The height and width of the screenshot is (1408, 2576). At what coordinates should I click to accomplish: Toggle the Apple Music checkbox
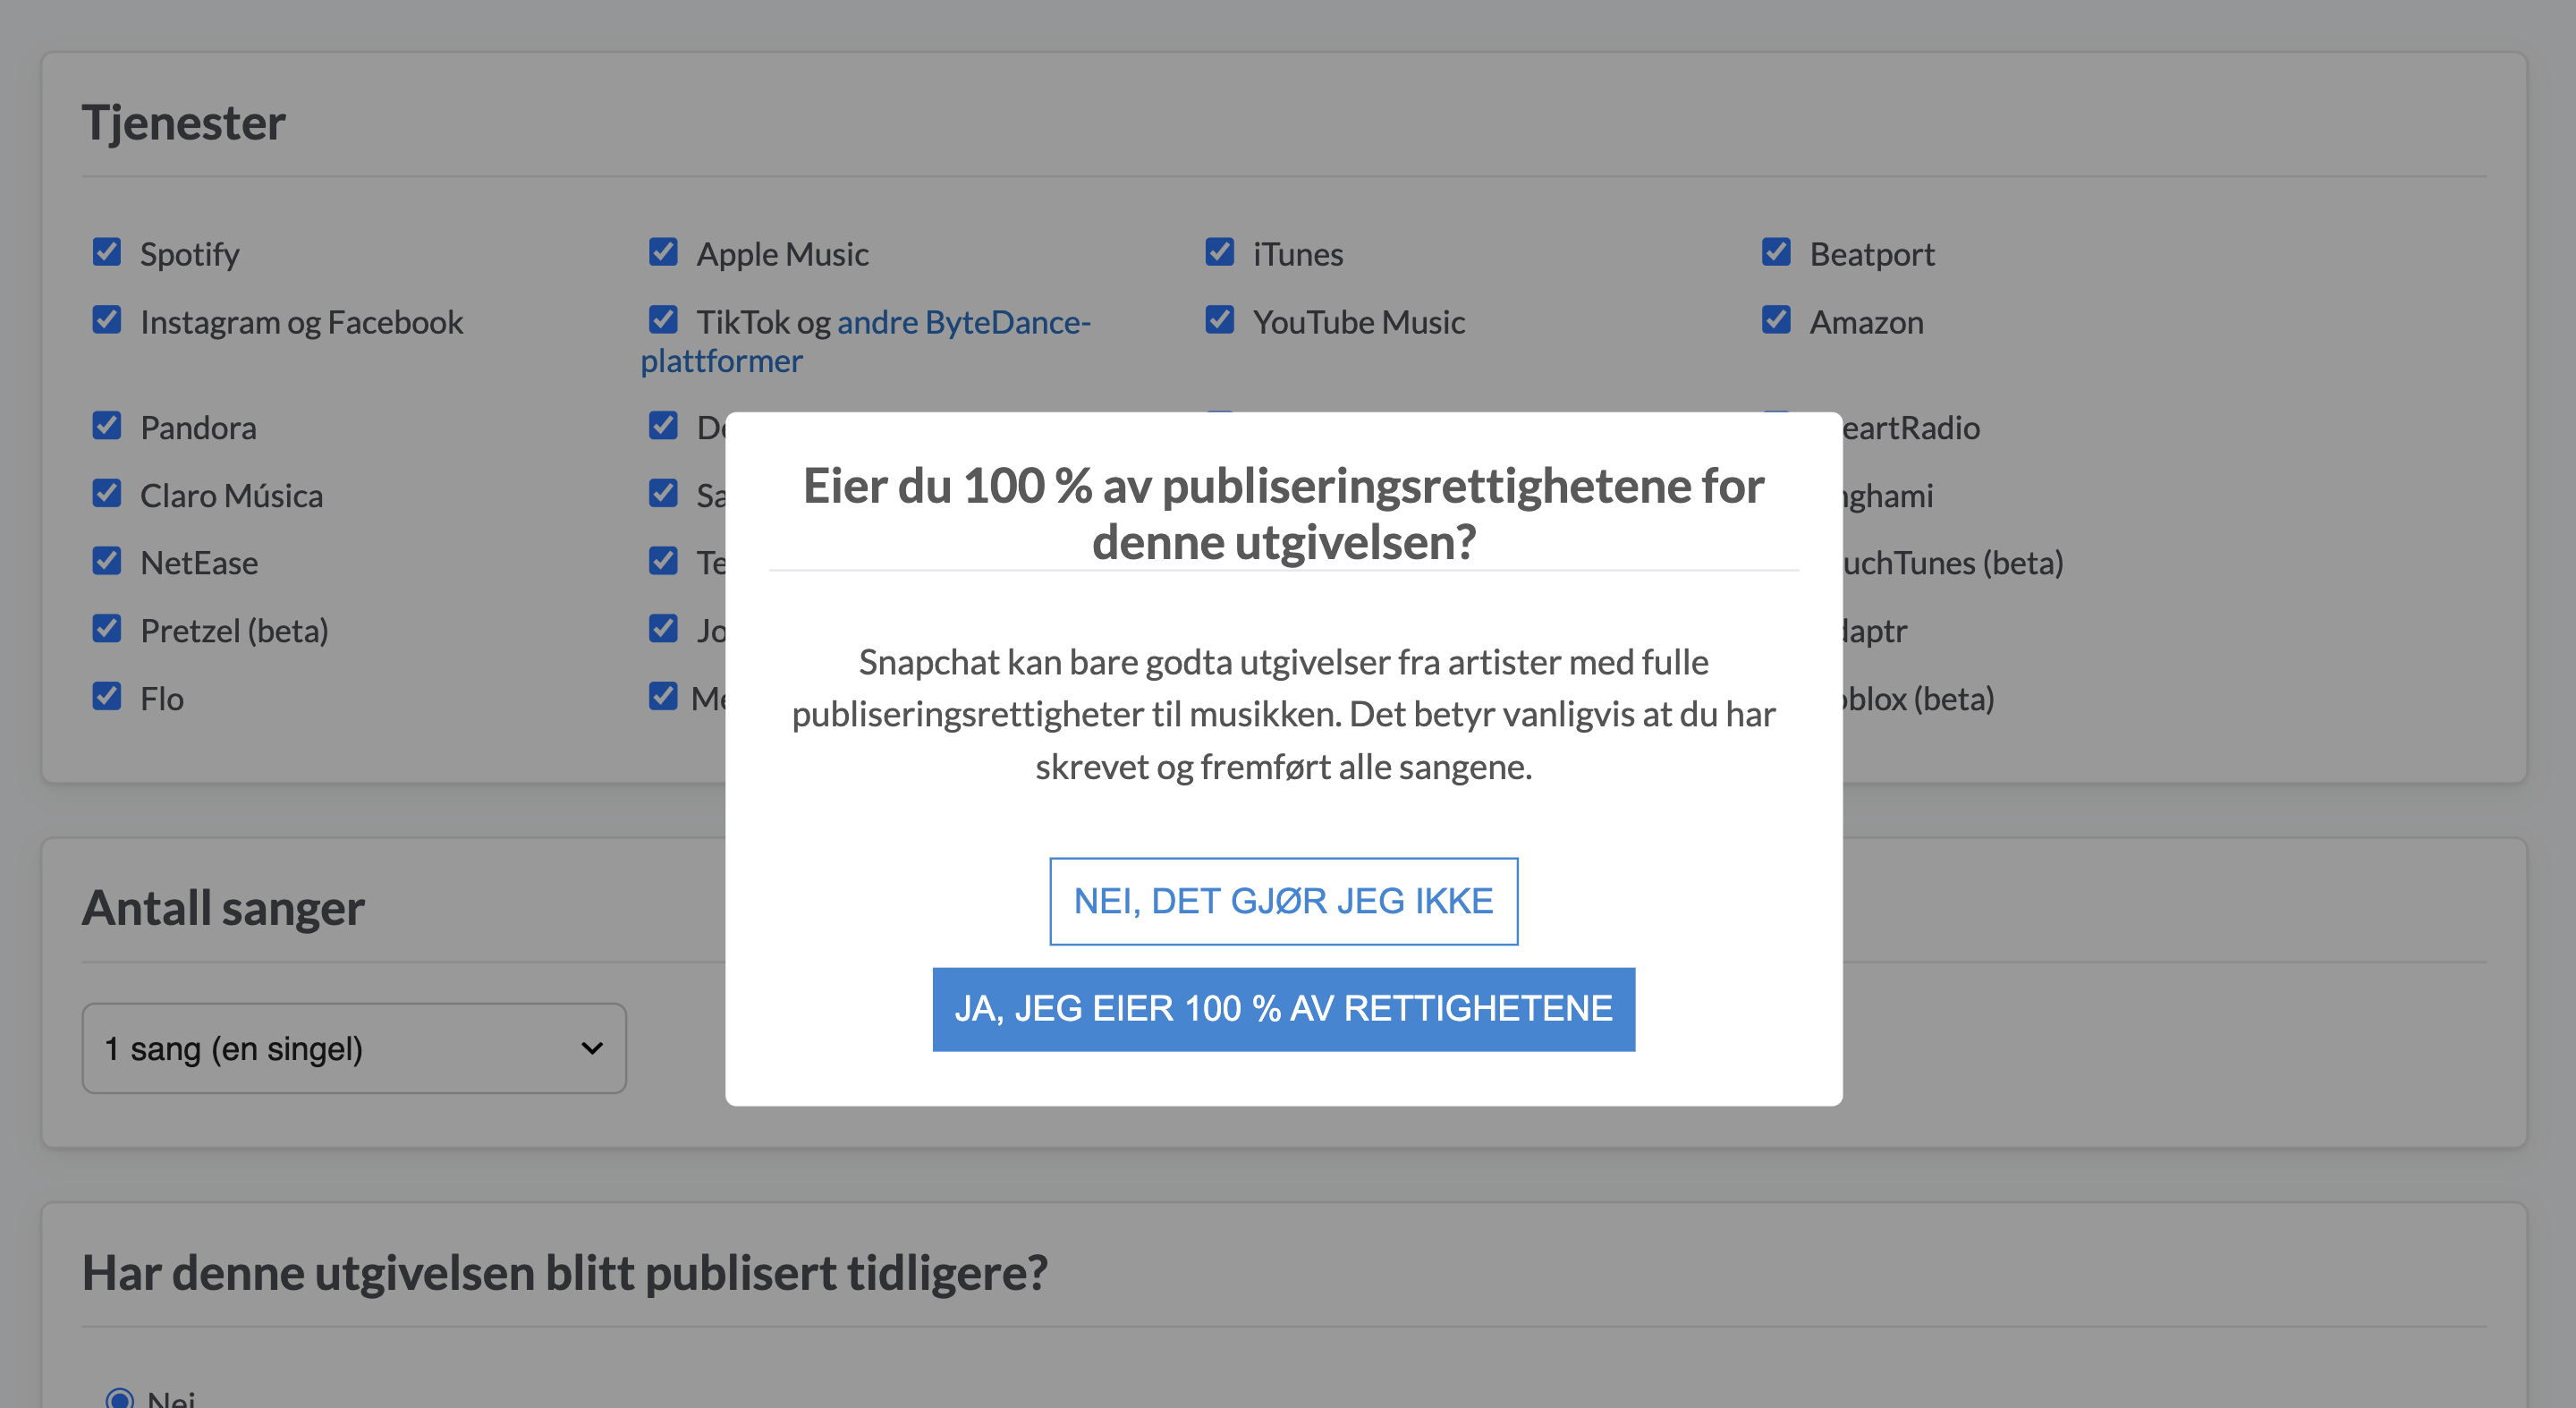[x=663, y=251]
